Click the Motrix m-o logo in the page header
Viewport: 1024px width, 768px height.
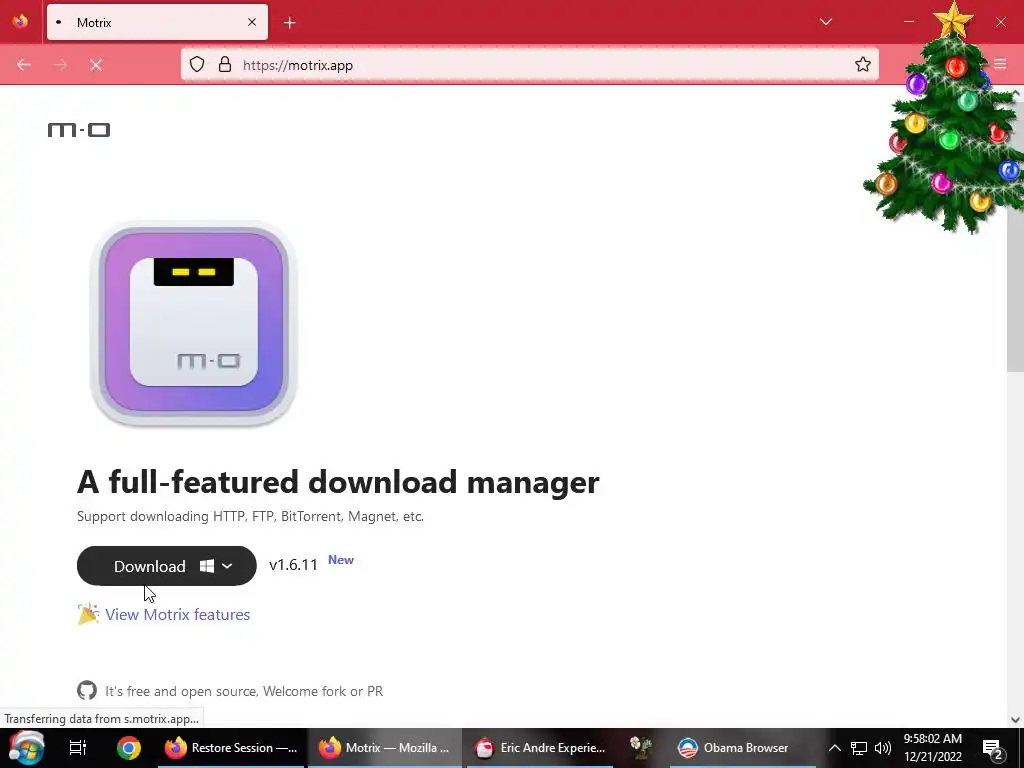78,130
